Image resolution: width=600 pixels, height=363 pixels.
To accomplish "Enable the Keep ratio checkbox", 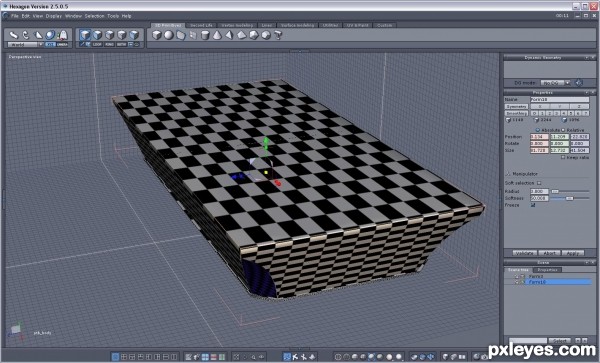I will (563, 157).
